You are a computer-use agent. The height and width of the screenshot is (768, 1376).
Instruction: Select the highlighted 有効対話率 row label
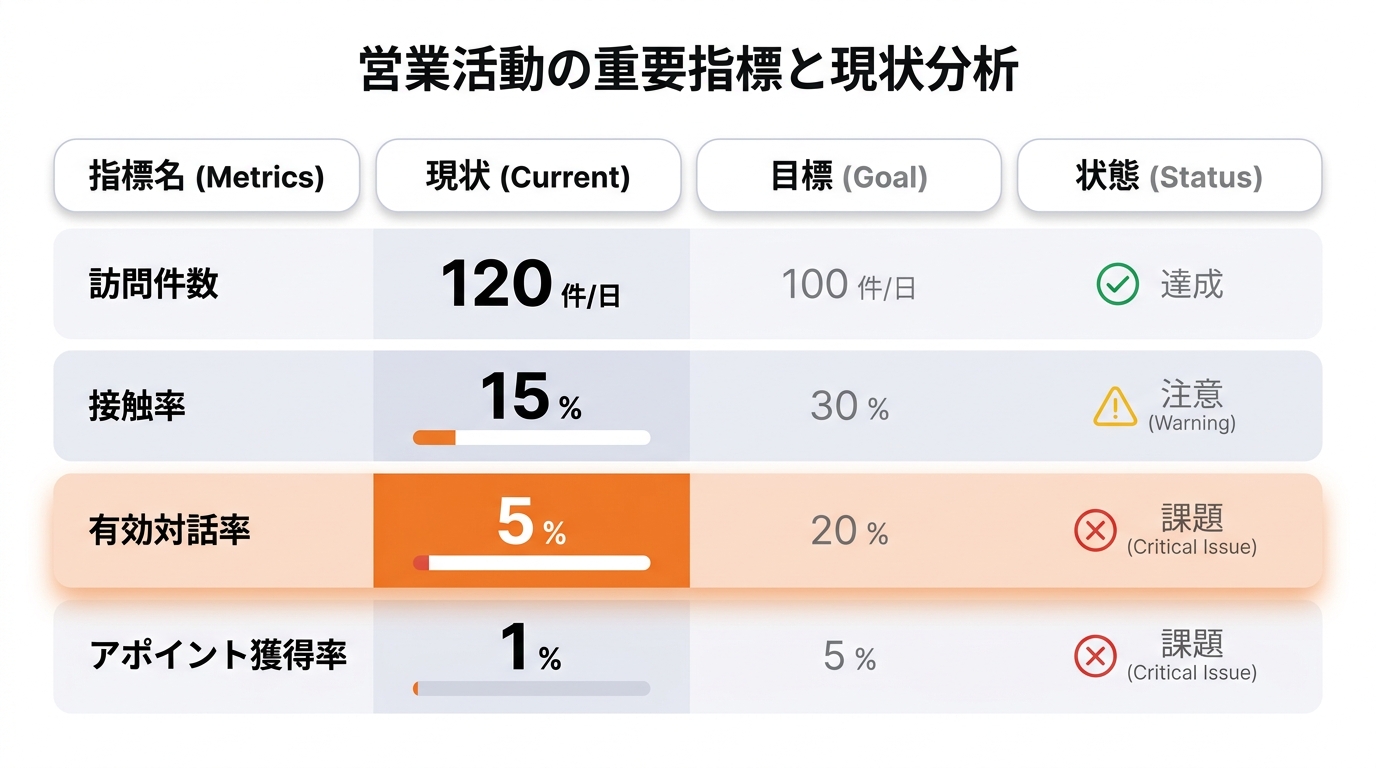170,531
